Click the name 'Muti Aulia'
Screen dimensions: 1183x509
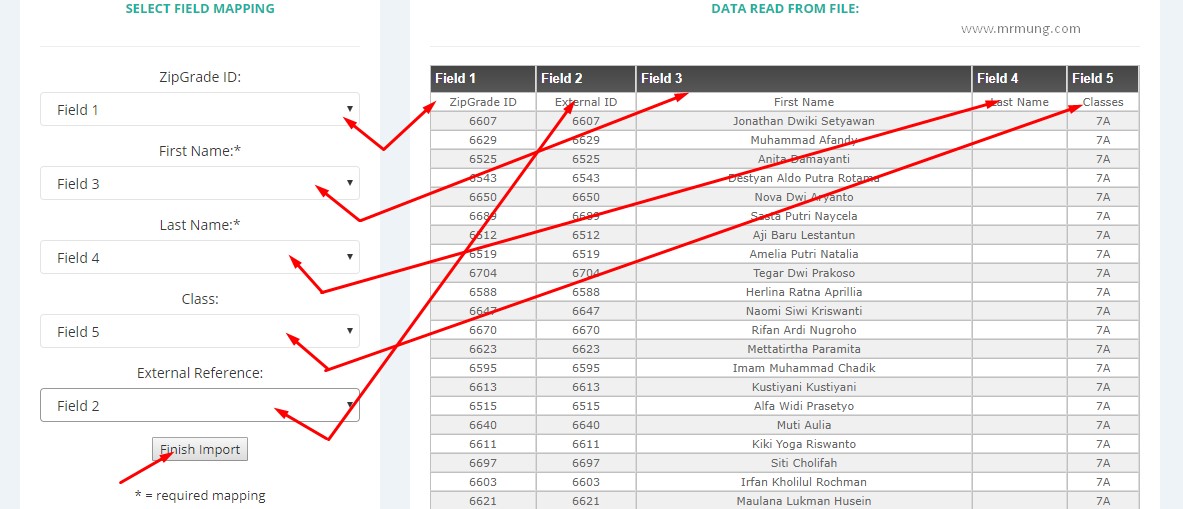(804, 425)
